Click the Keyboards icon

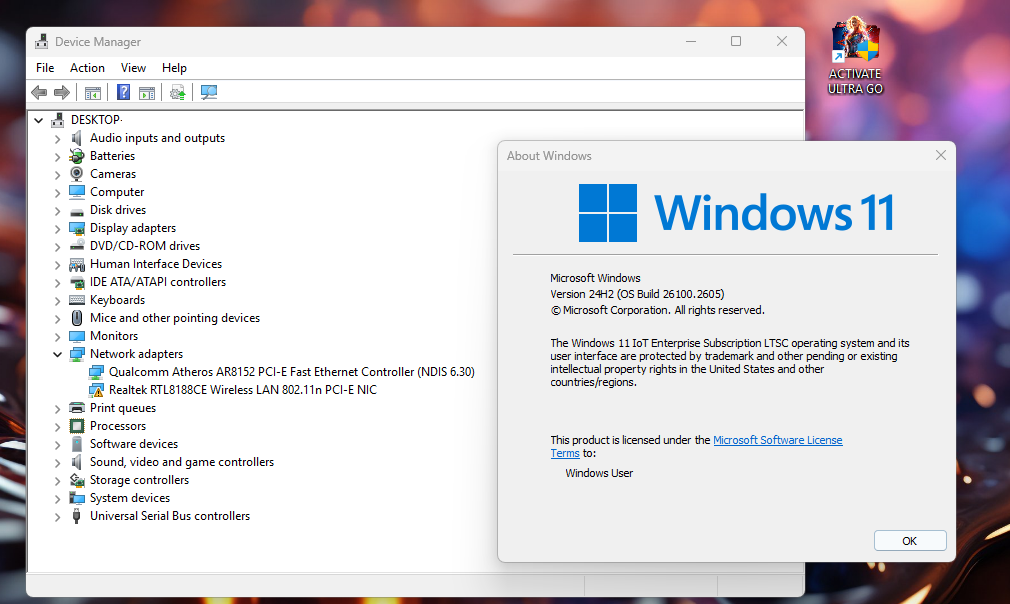[x=77, y=300]
